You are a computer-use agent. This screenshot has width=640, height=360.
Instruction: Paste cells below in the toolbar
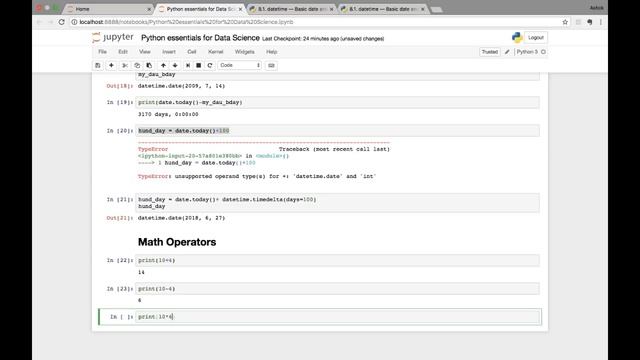(x=149, y=65)
